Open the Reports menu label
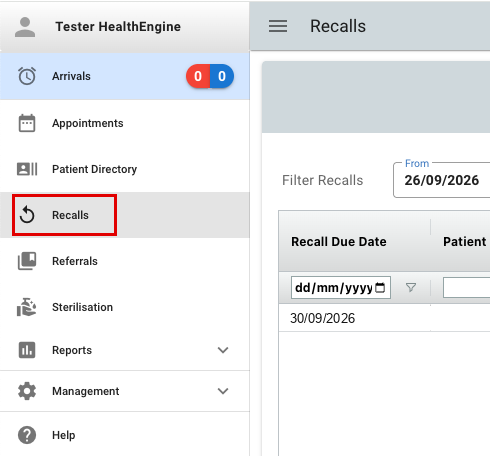The image size is (490, 456). pyautogui.click(x=72, y=350)
